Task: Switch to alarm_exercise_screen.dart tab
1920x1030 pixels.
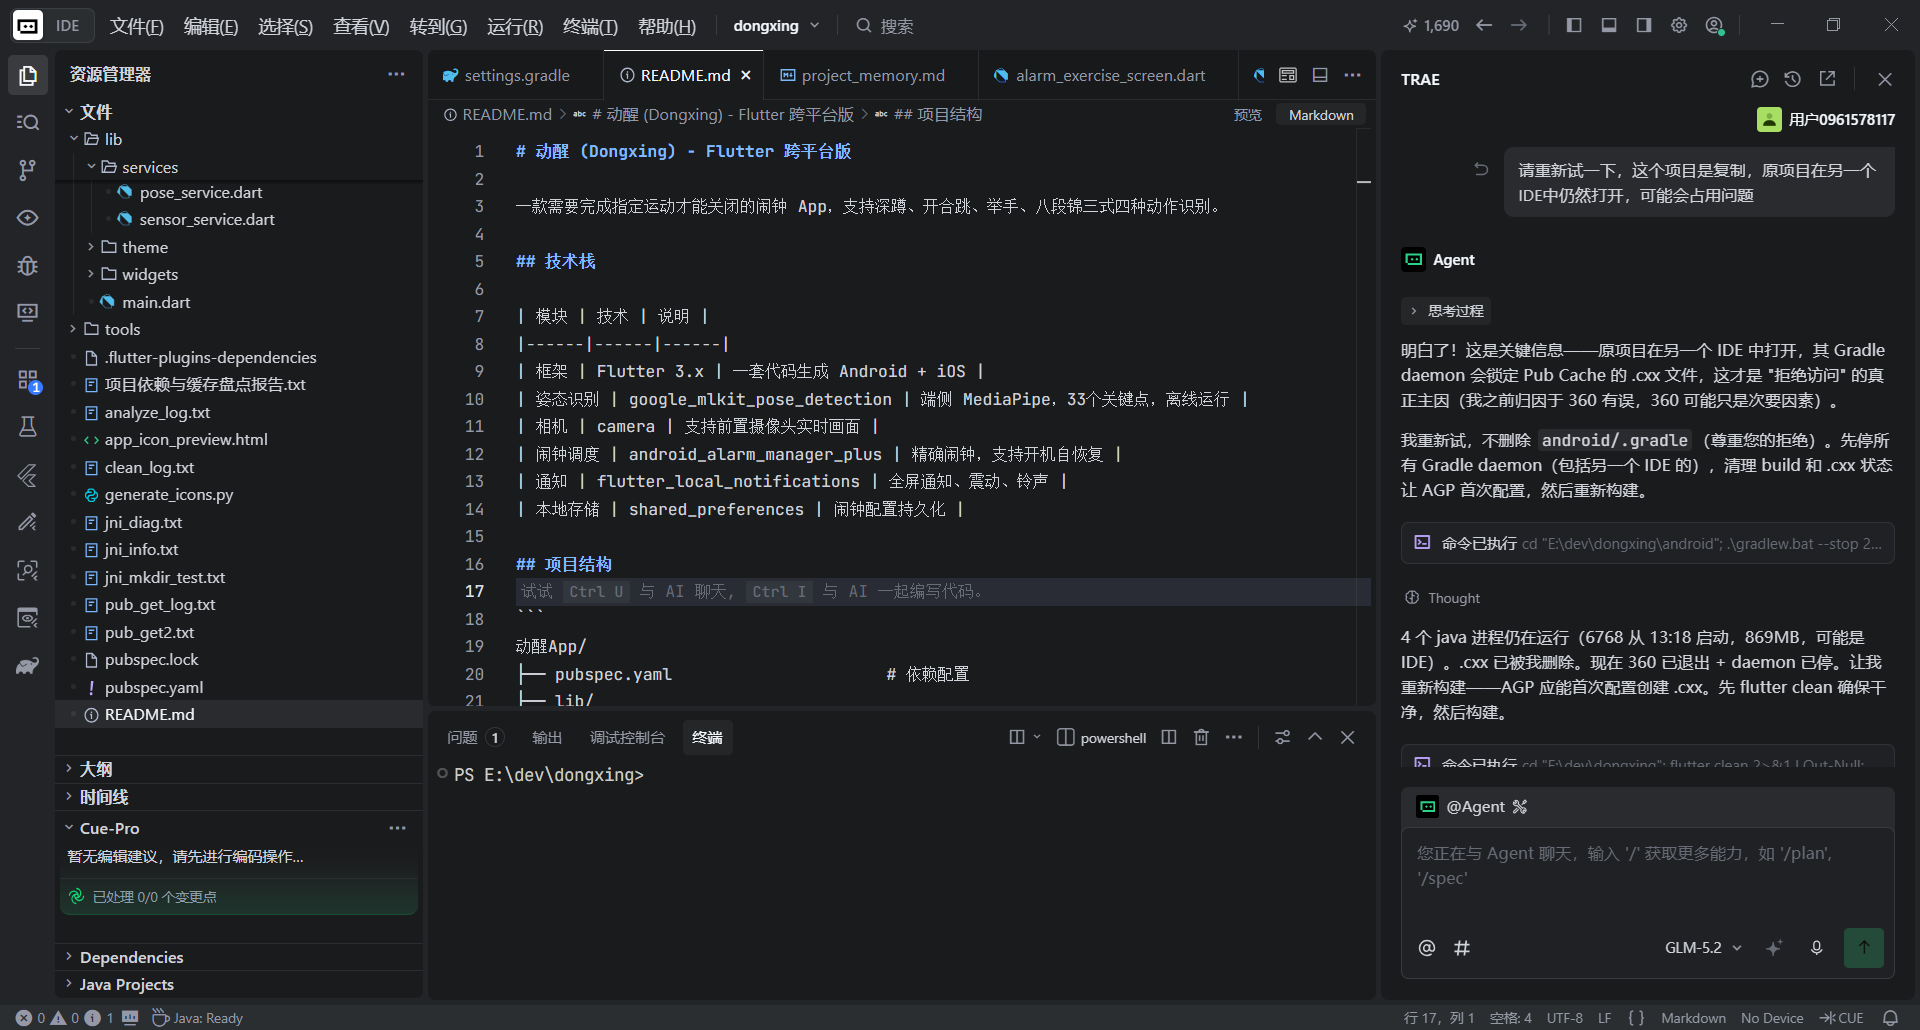Action: pos(1109,75)
